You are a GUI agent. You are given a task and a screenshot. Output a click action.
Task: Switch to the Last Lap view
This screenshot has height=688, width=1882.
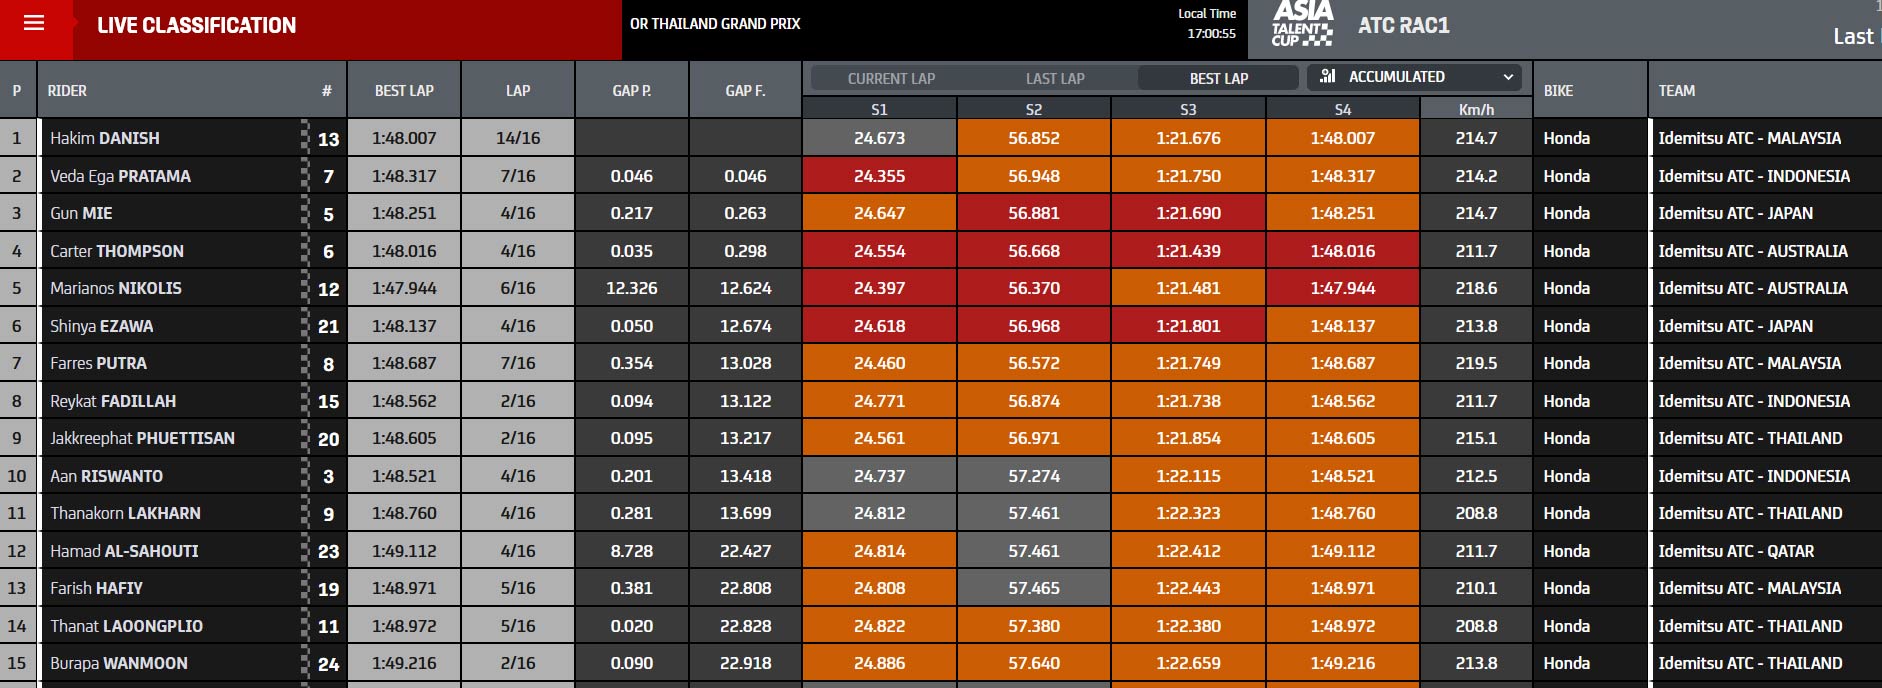click(1054, 78)
